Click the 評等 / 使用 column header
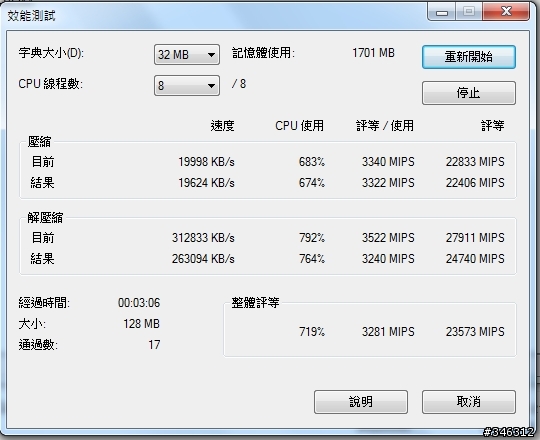The image size is (540, 440). 385,126
